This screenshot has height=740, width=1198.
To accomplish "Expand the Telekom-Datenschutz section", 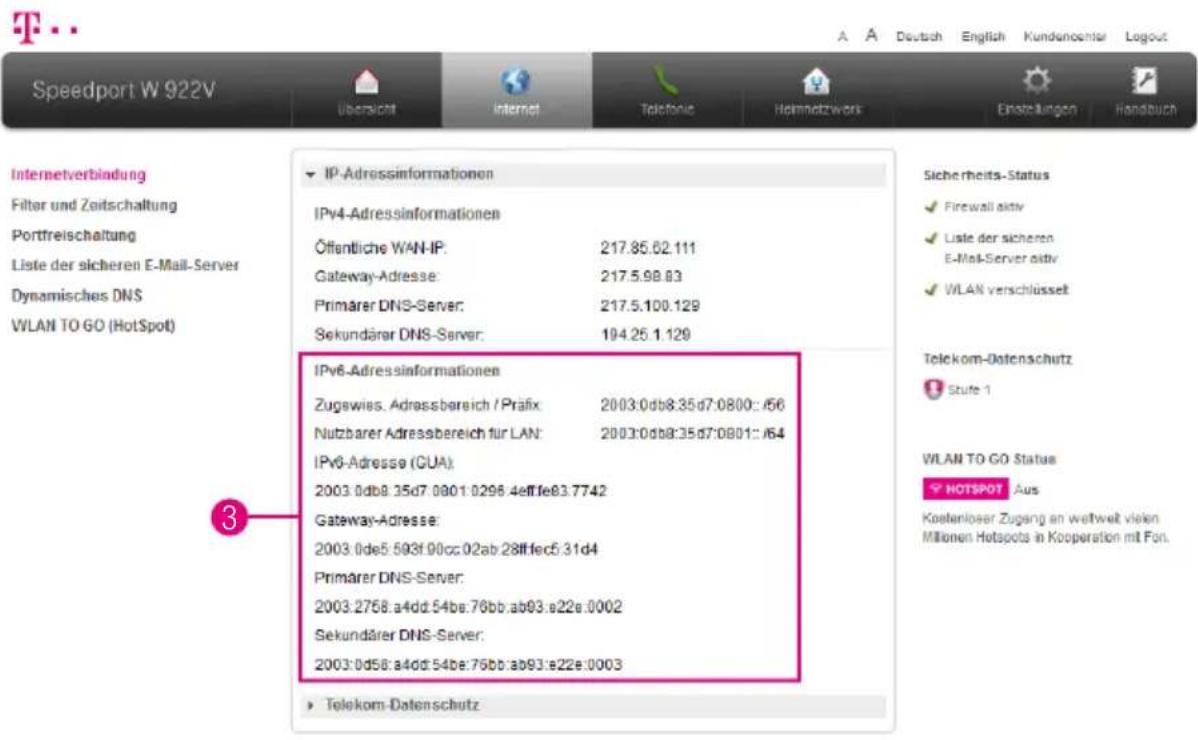I will pos(593,705).
